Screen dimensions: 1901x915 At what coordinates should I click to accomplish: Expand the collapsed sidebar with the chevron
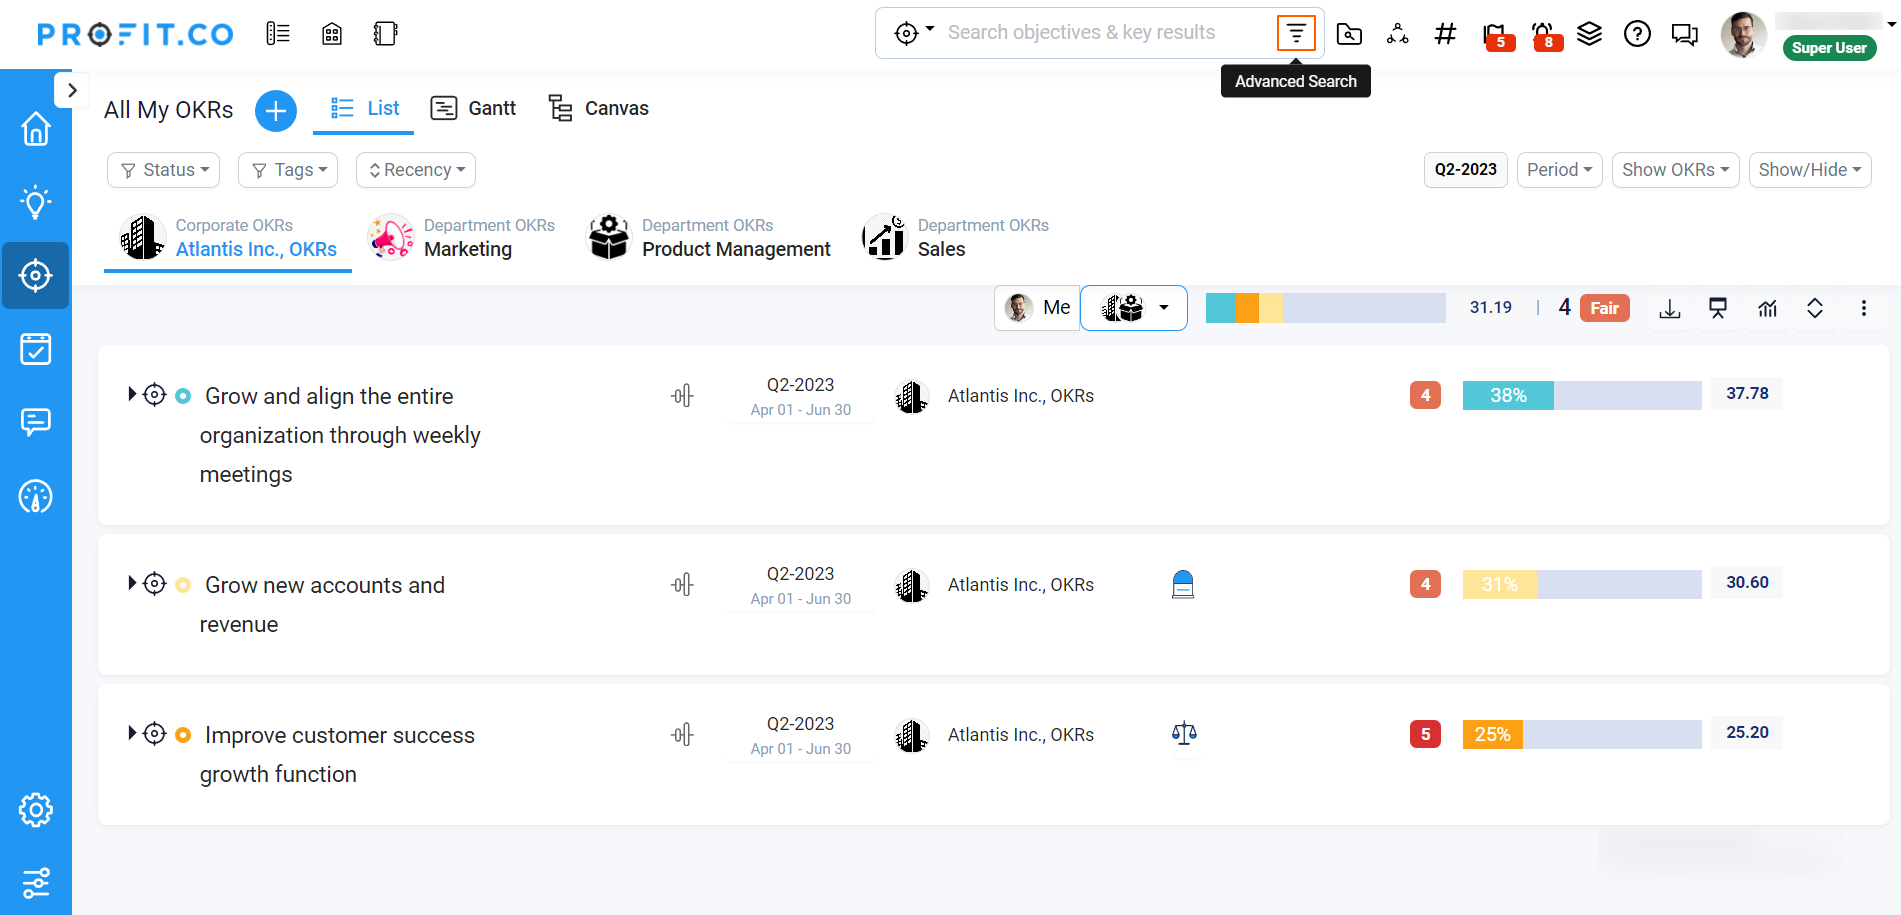pyautogui.click(x=72, y=90)
